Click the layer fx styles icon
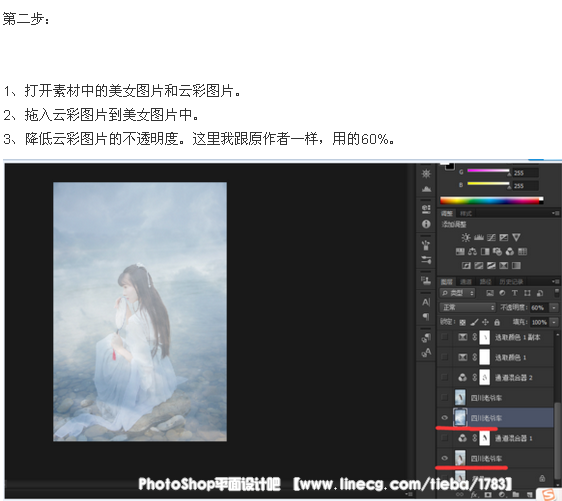Viewport: 562px width, 501px height. click(475, 495)
